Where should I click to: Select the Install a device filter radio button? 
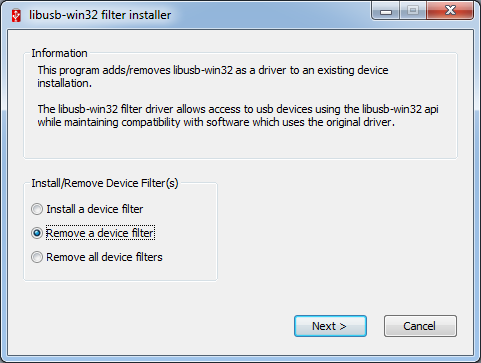[x=37, y=209]
